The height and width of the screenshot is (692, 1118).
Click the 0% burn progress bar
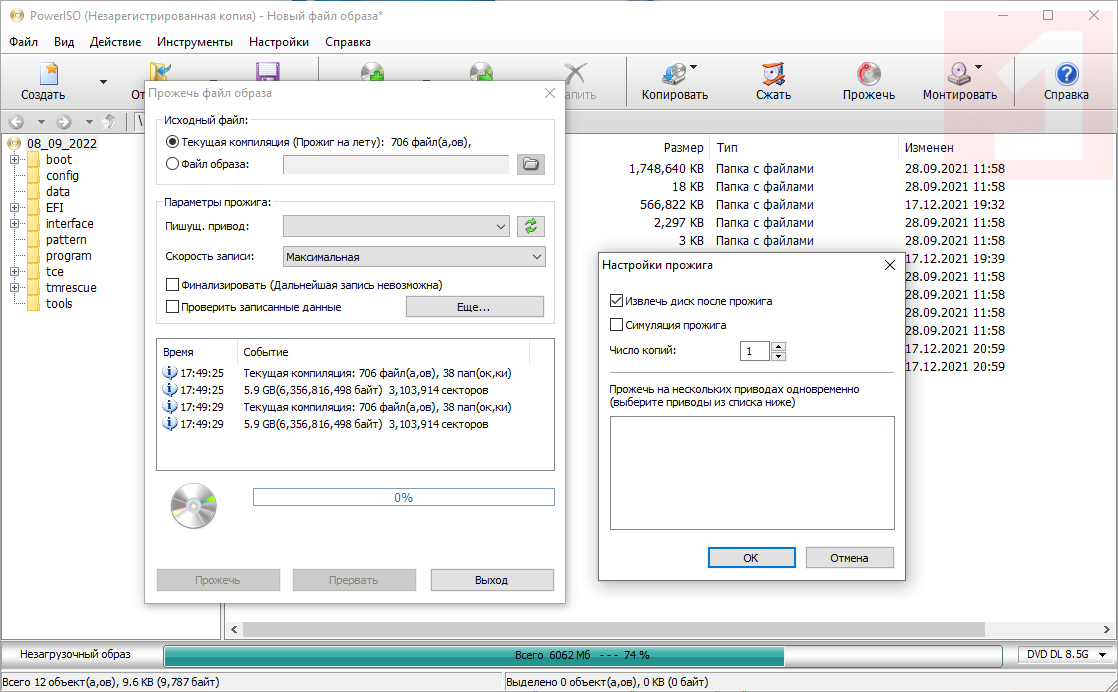pos(404,497)
